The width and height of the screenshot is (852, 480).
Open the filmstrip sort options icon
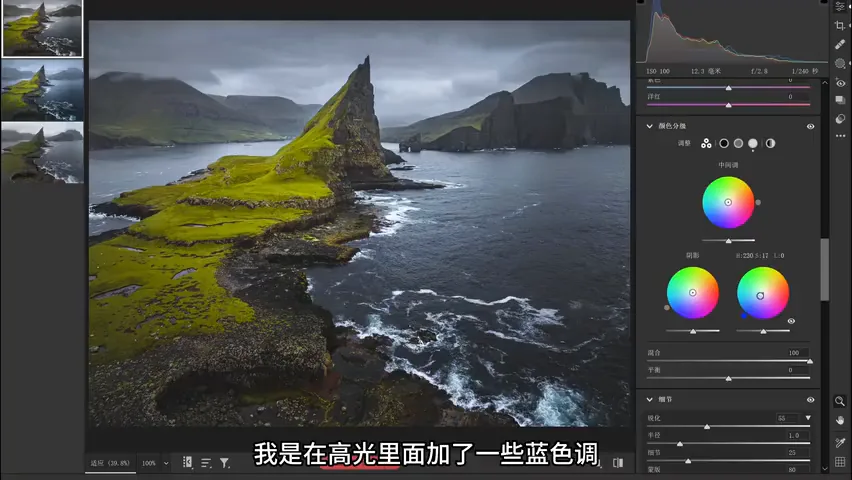[206, 463]
